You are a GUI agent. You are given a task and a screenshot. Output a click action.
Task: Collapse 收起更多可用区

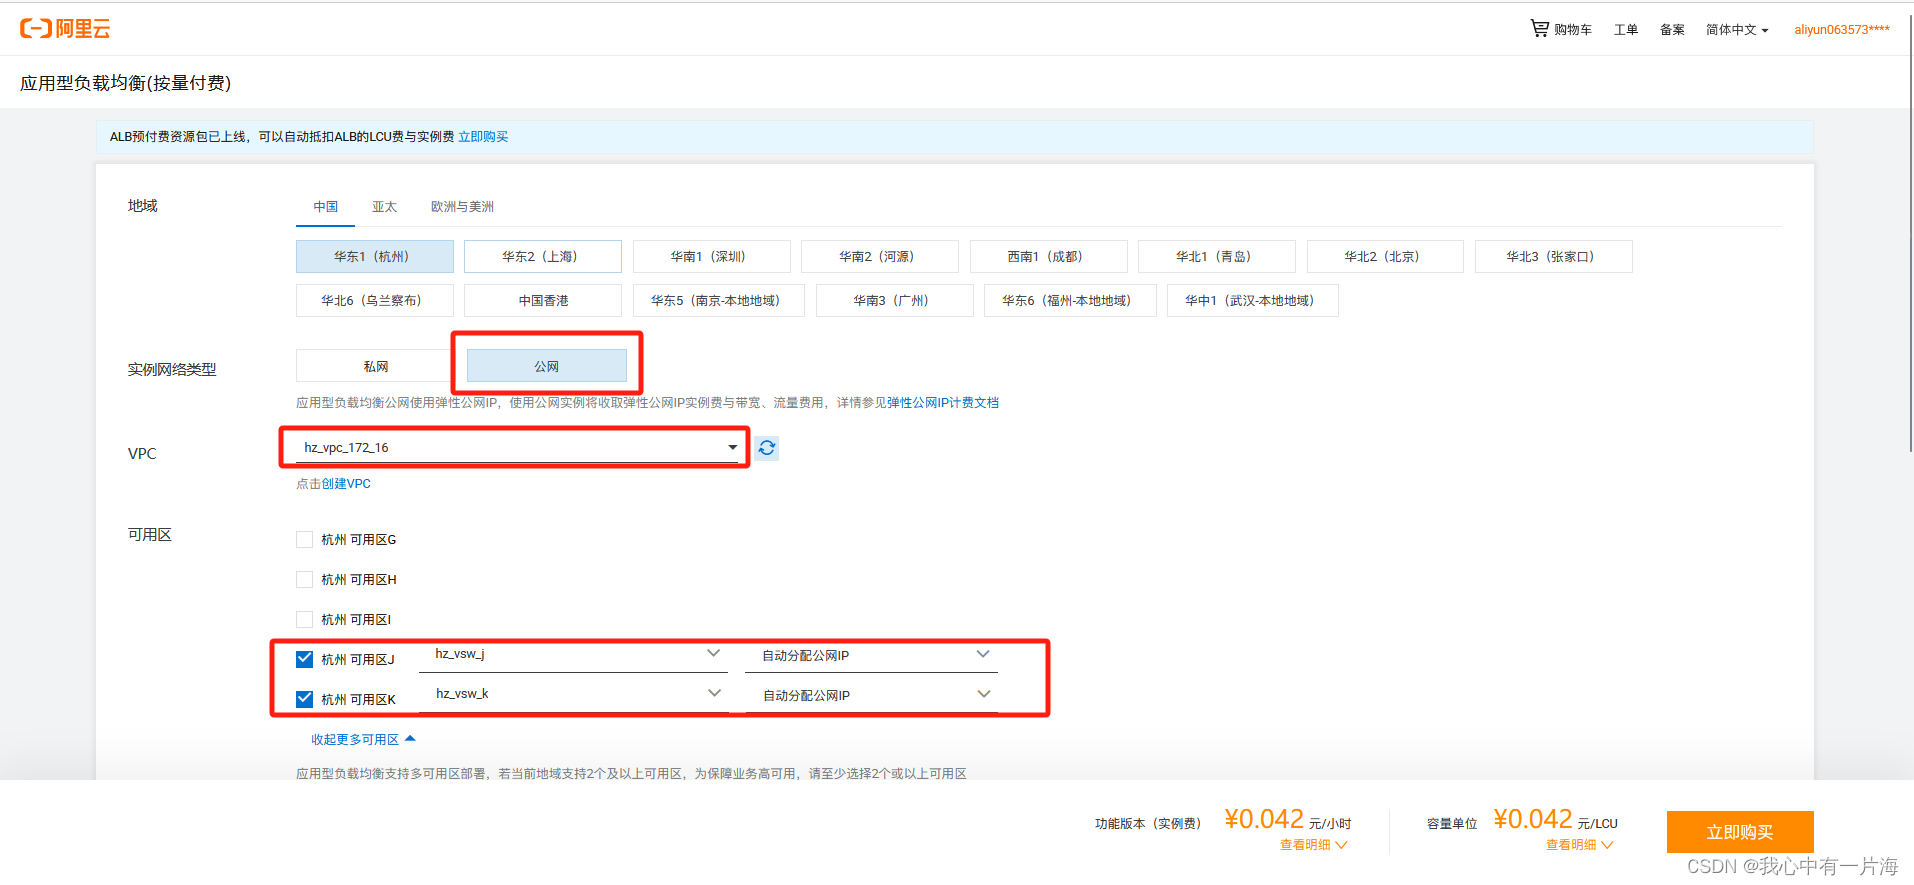tap(363, 740)
